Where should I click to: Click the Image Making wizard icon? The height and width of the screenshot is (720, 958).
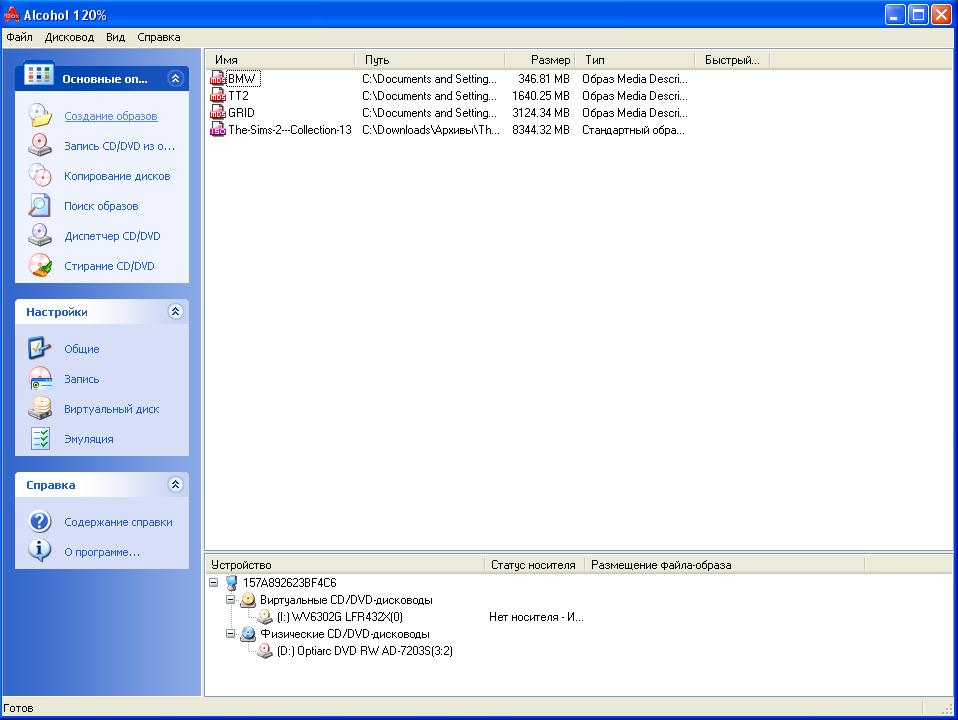(39, 116)
